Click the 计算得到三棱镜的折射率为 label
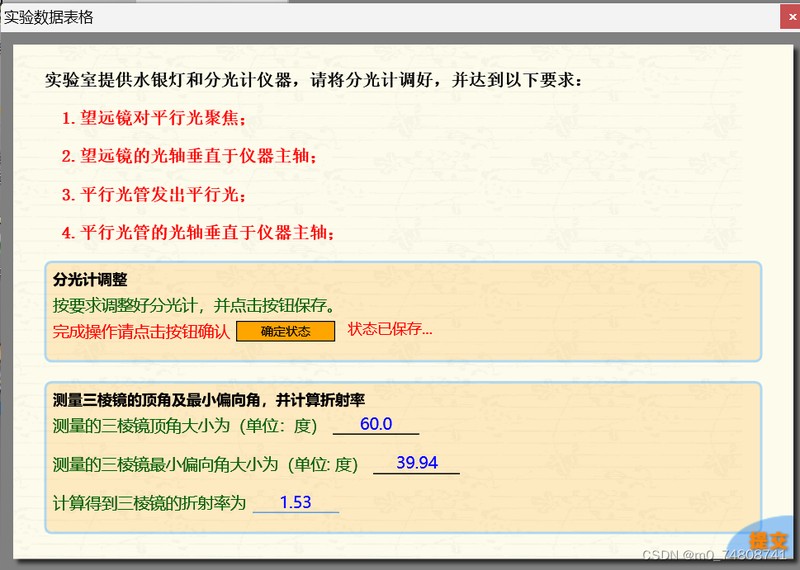 (149, 503)
